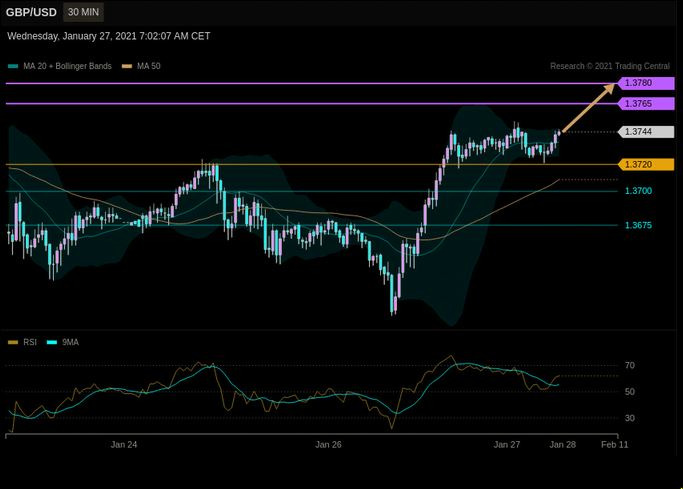Screen dimensions: 683x489
Task: Click the 'Jan 24' date axis label
Action: tap(124, 445)
